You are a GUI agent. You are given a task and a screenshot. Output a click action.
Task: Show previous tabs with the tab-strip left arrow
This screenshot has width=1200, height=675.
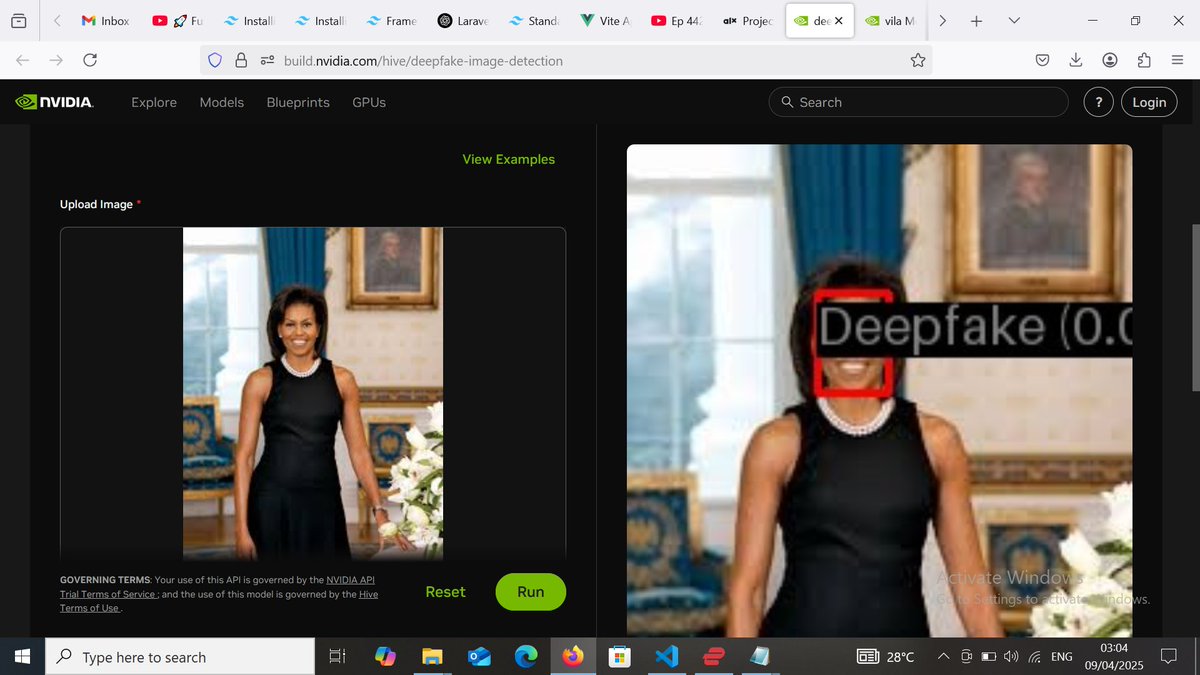(x=57, y=21)
